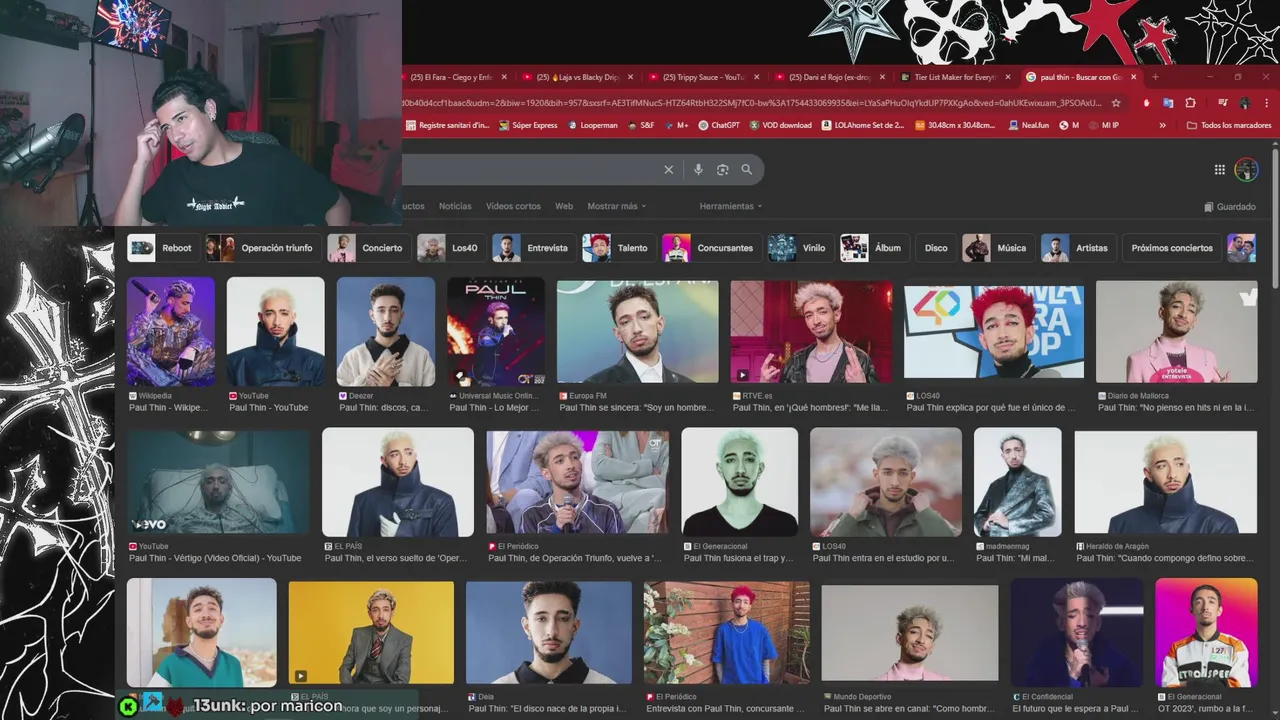Filter images by Concierto chip
Image resolution: width=1280 pixels, height=720 pixels.
click(x=367, y=248)
